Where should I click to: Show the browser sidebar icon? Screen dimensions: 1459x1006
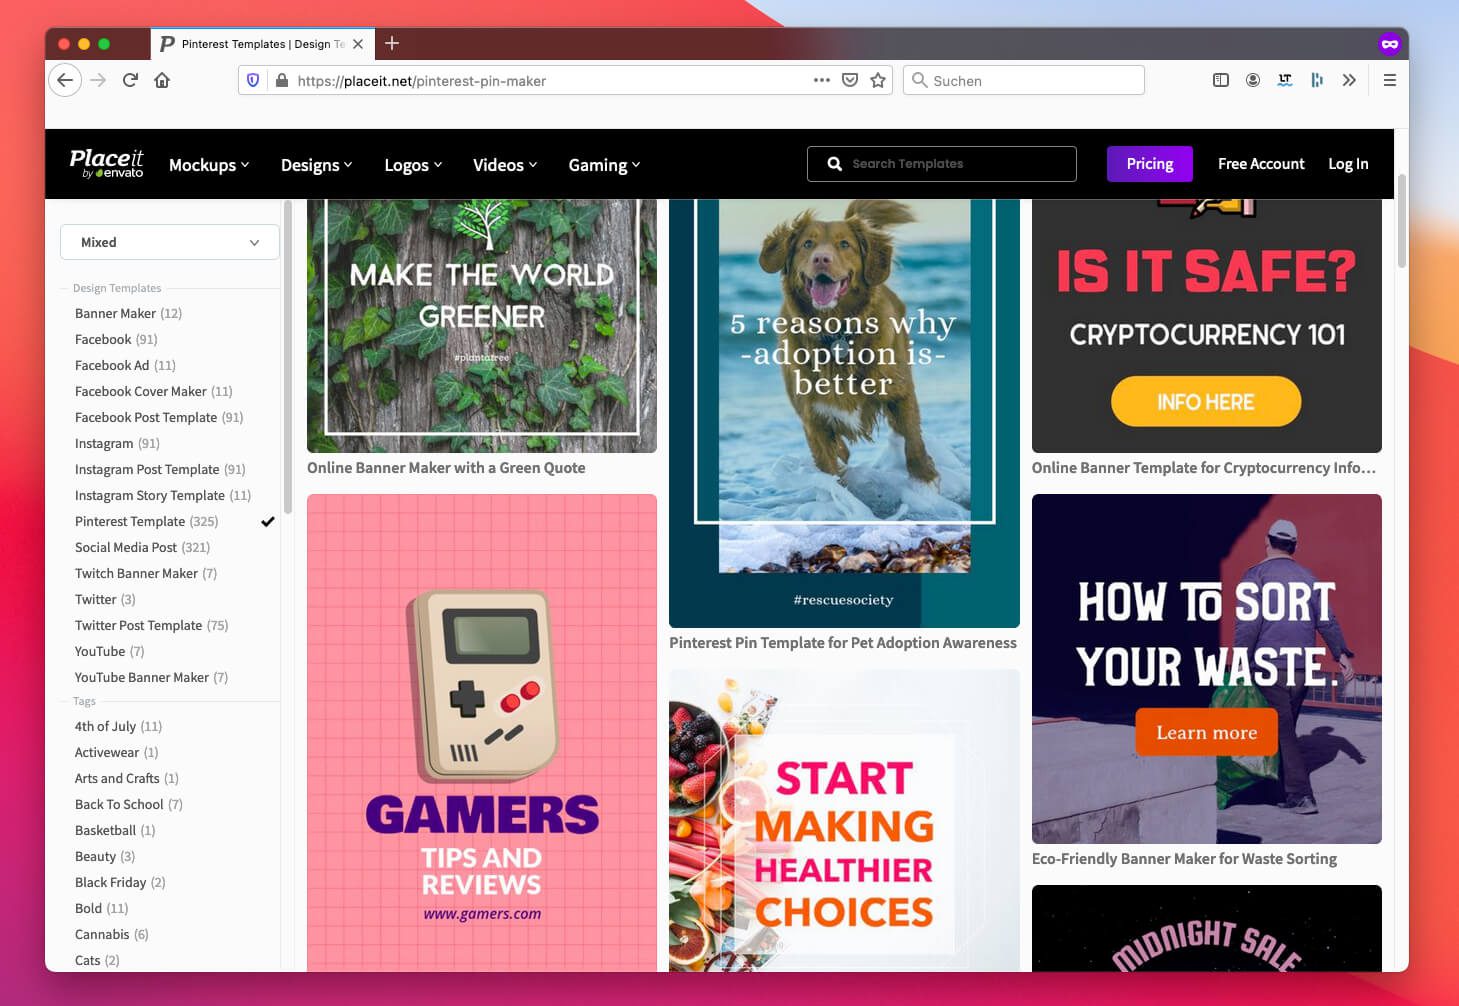(1221, 80)
